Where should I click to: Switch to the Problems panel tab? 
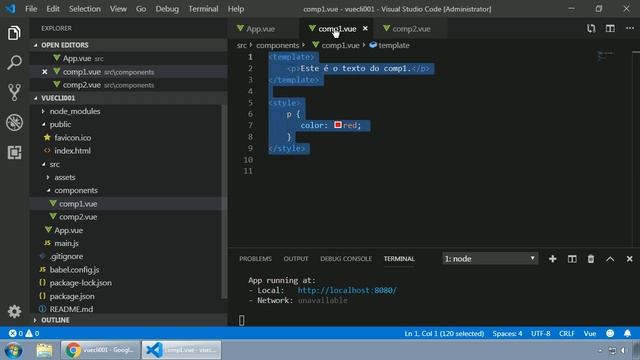click(x=255, y=259)
